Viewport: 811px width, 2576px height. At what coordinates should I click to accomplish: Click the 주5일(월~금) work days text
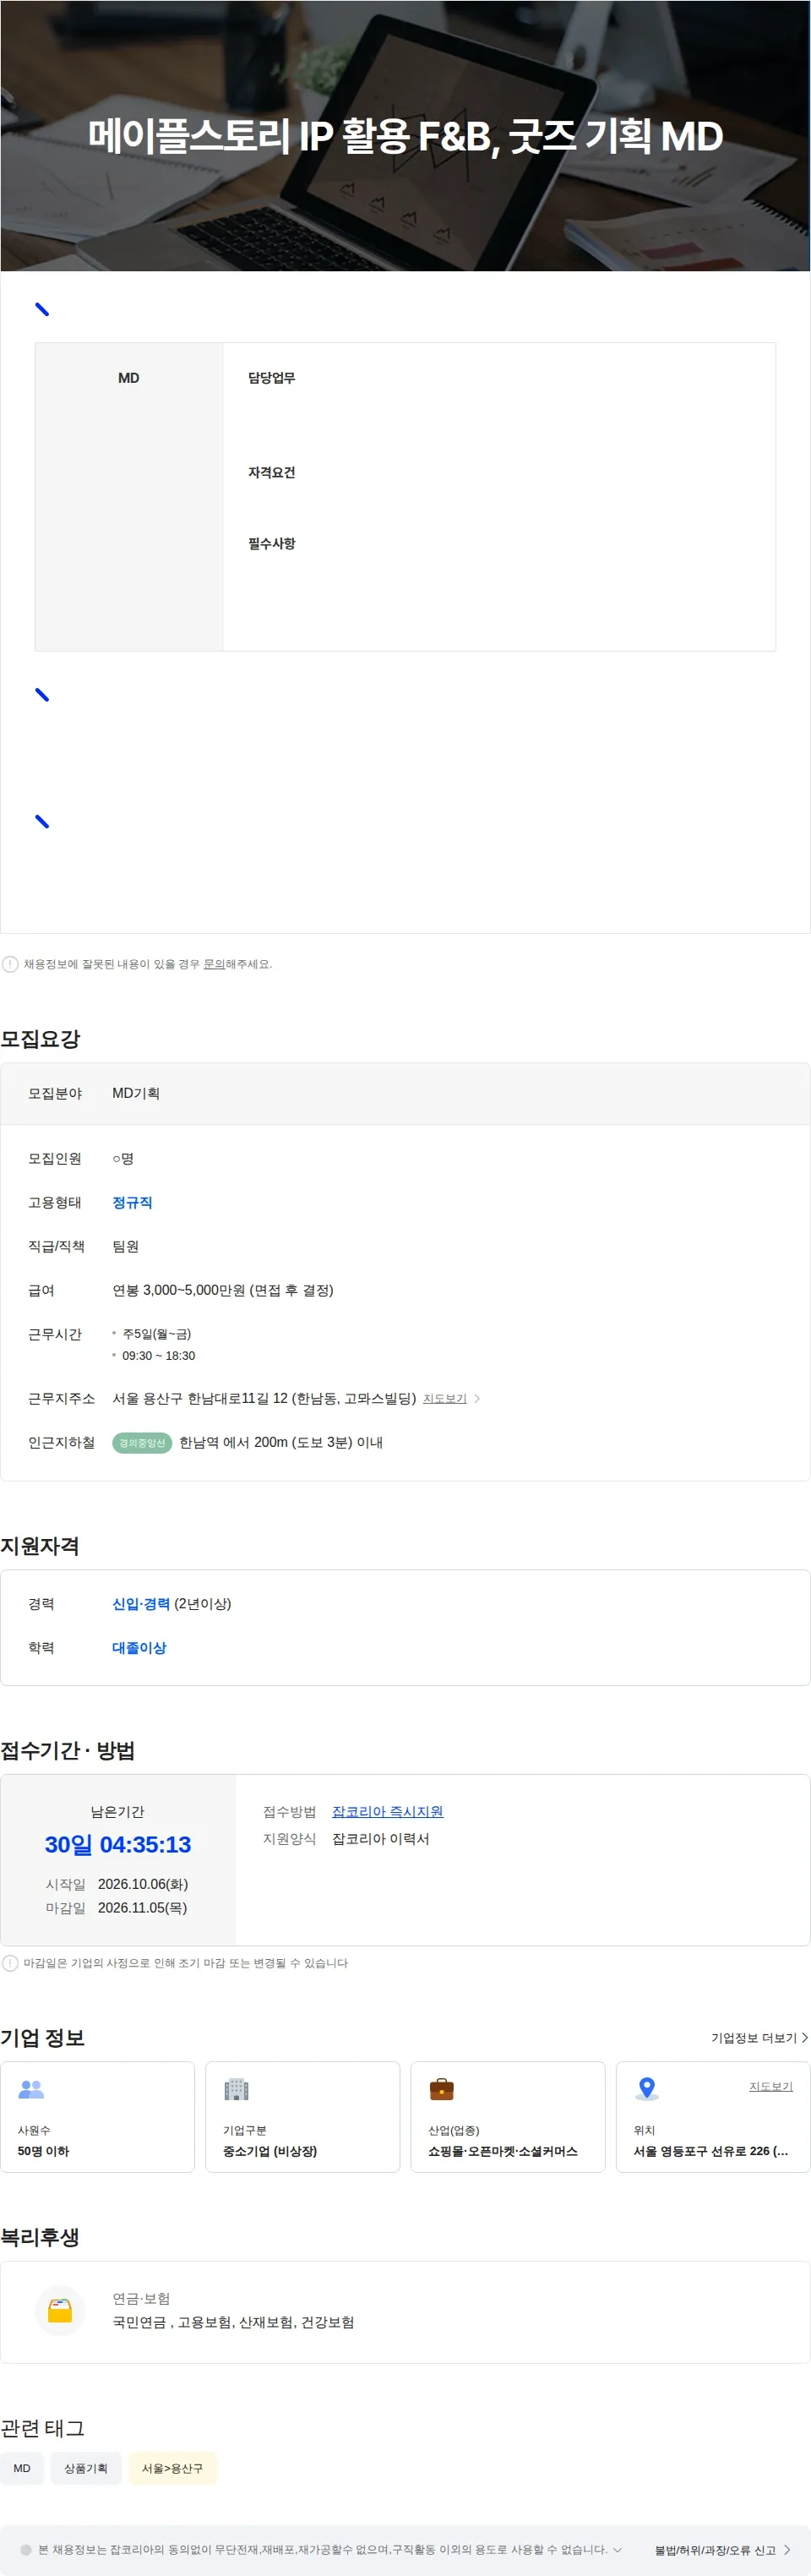[x=157, y=1334]
